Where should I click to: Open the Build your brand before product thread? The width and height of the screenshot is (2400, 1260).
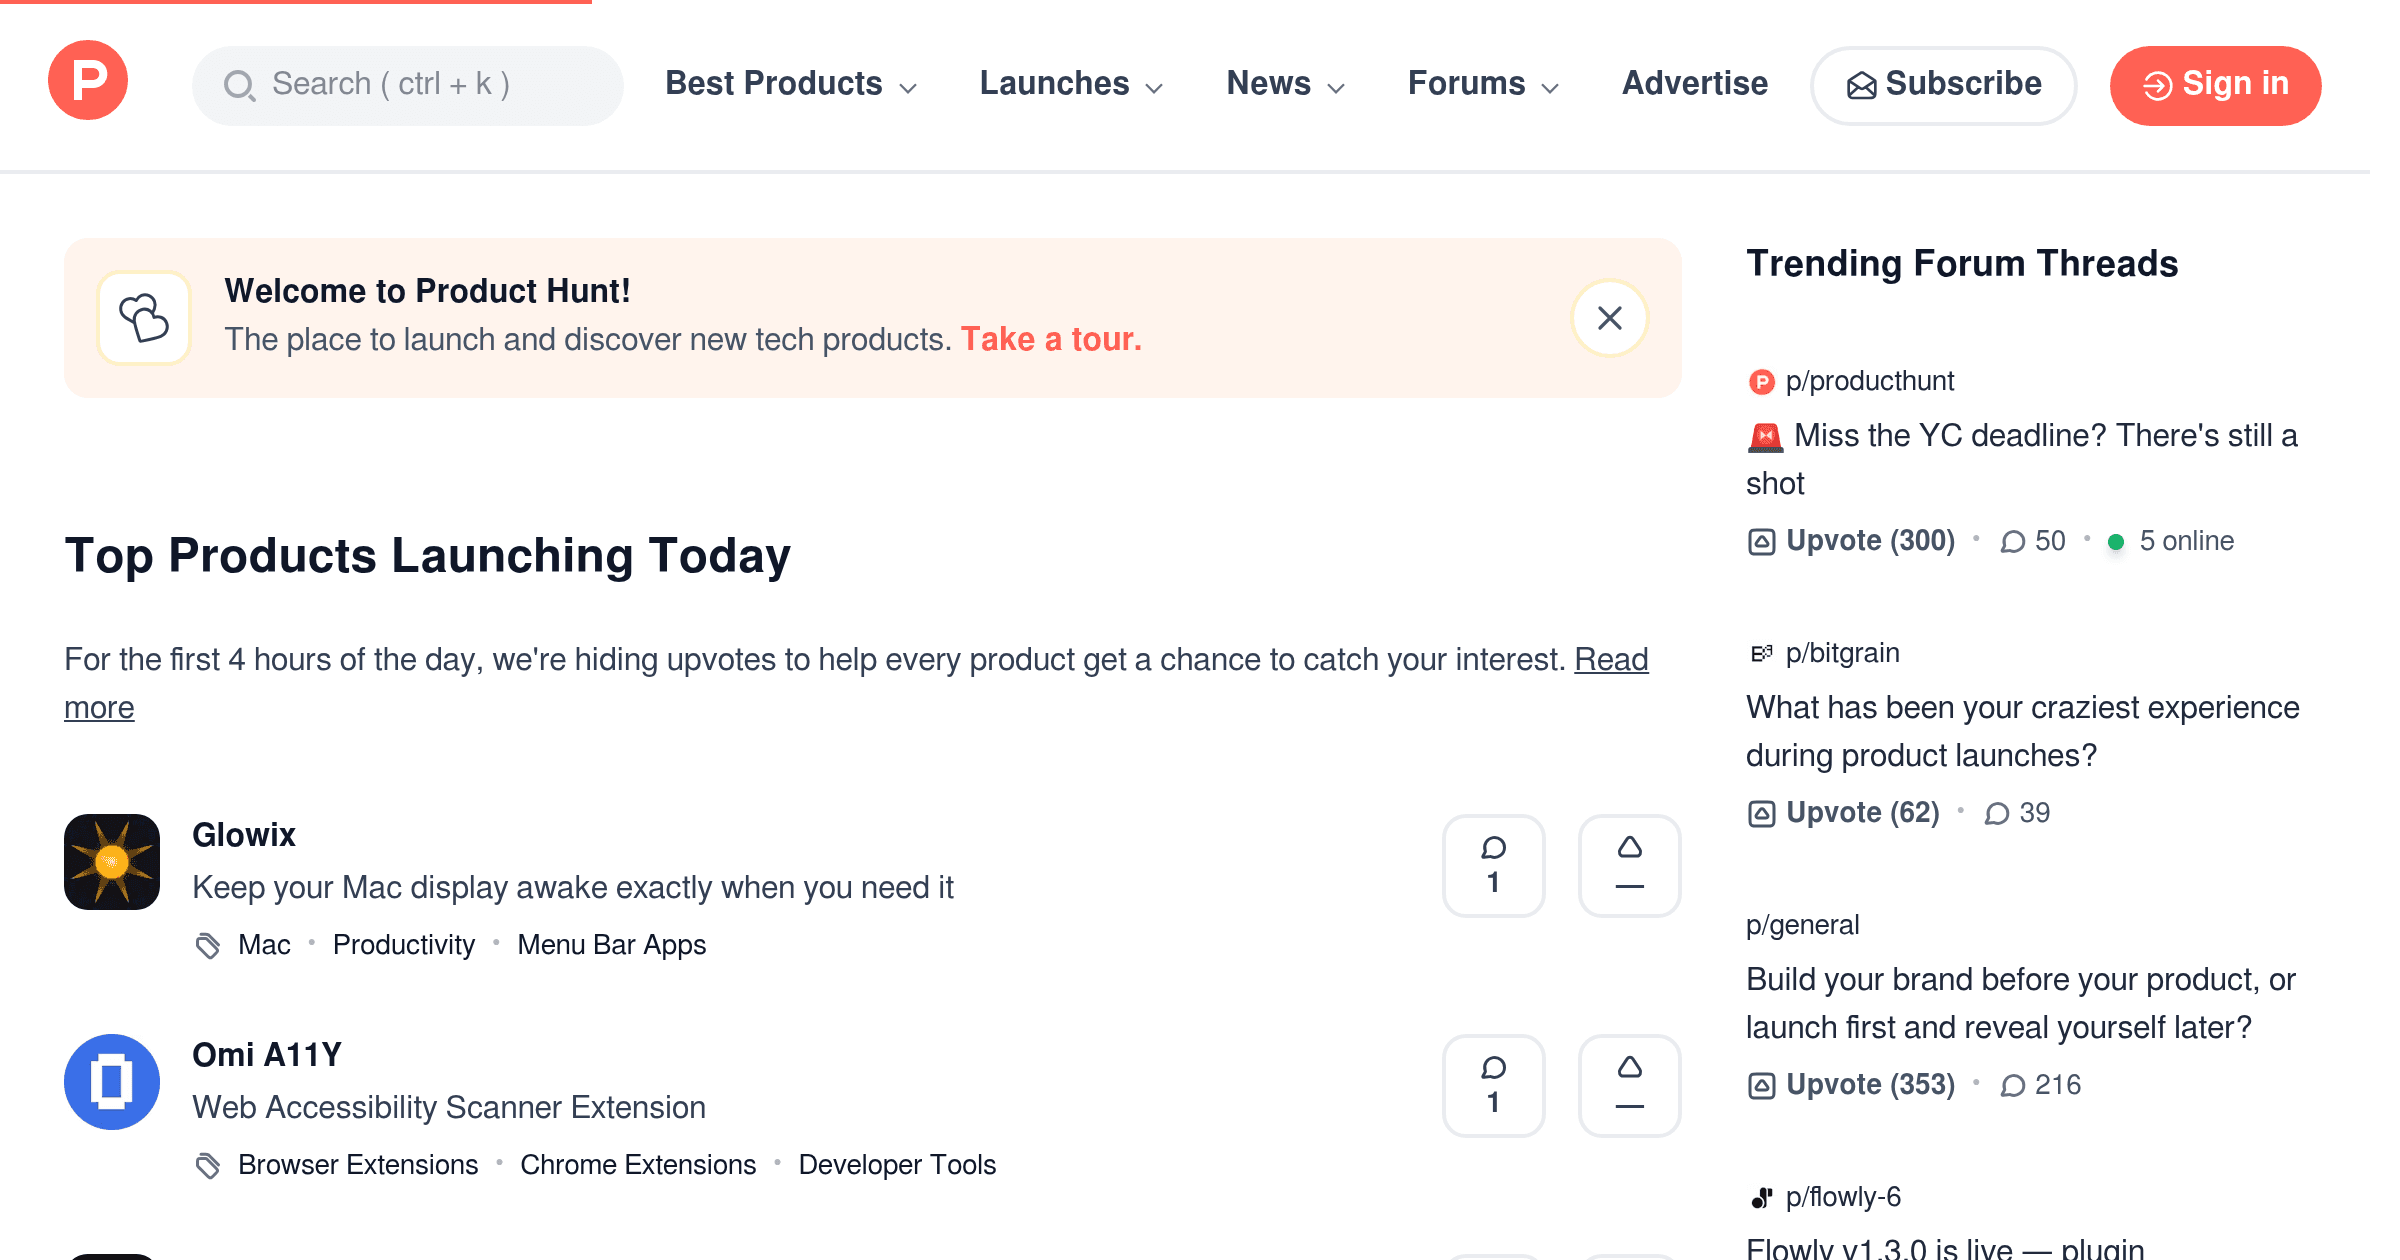pyautogui.click(x=2021, y=1004)
